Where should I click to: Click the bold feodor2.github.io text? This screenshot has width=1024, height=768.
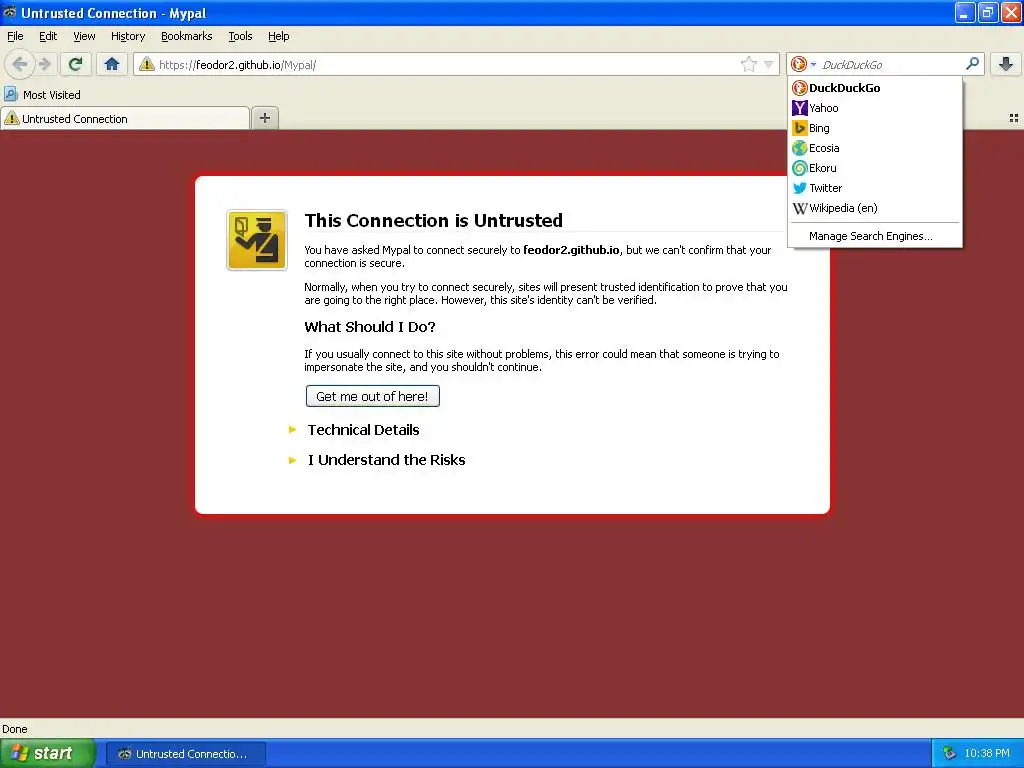tap(571, 249)
